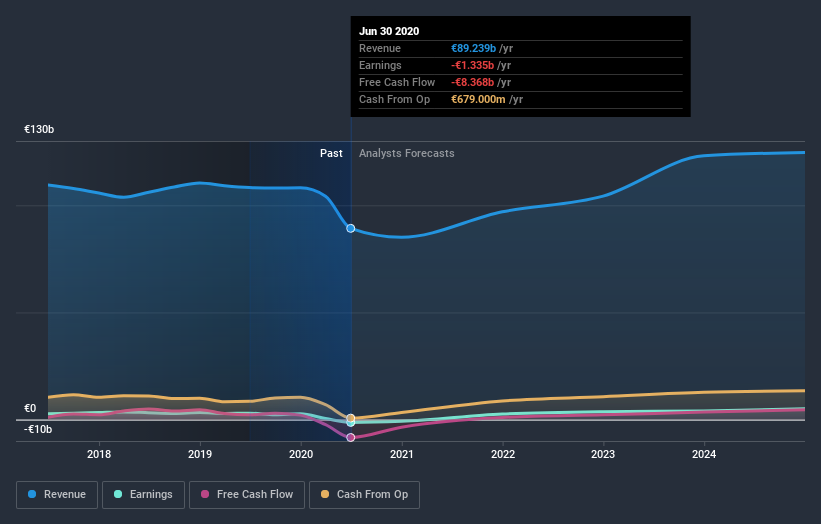Click the pink Free Cash Flow legend dot

205,494
